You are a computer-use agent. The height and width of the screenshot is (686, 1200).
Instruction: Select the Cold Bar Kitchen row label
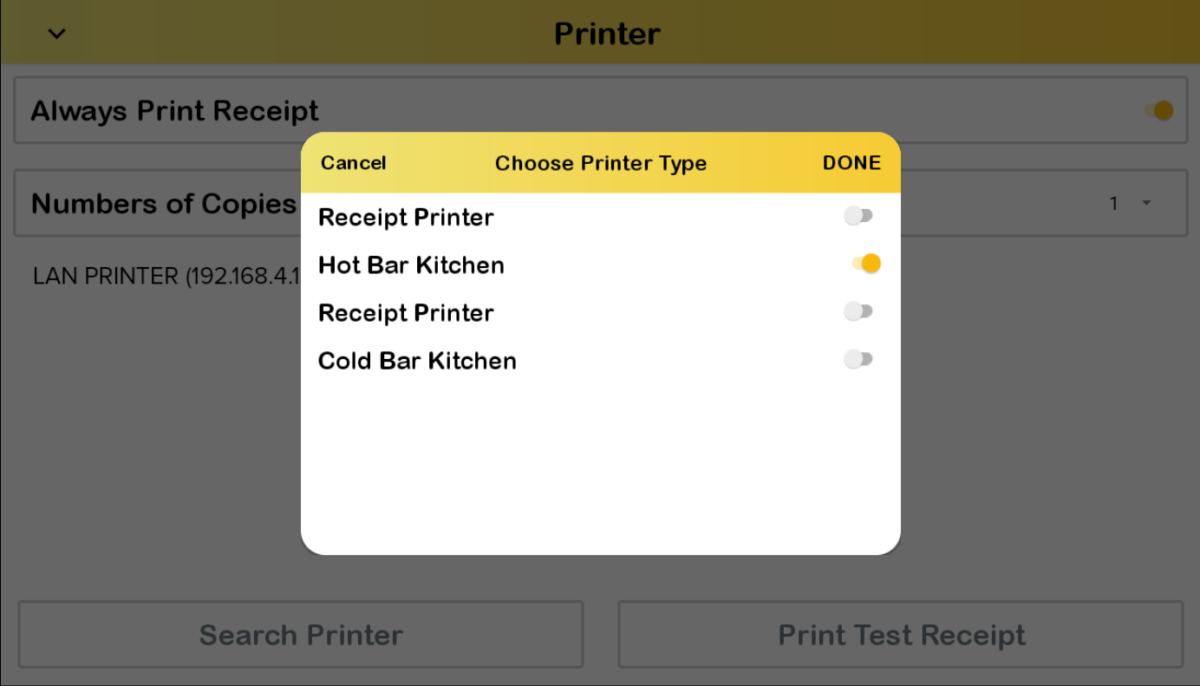click(x=416, y=361)
